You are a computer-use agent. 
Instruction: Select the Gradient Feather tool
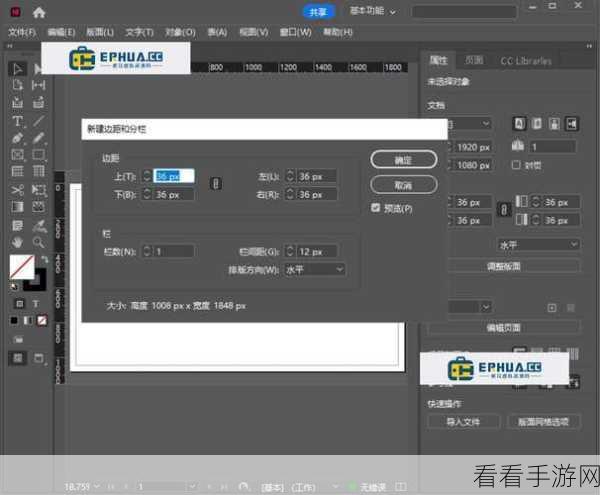(x=38, y=207)
